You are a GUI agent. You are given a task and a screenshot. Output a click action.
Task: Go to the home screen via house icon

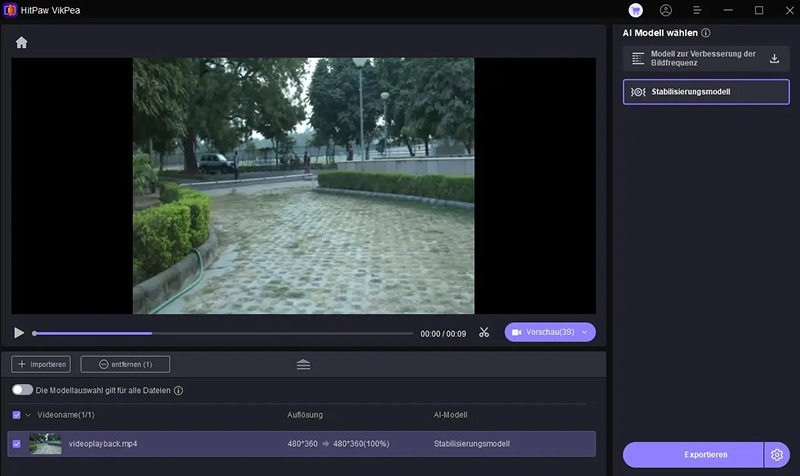pyautogui.click(x=21, y=42)
